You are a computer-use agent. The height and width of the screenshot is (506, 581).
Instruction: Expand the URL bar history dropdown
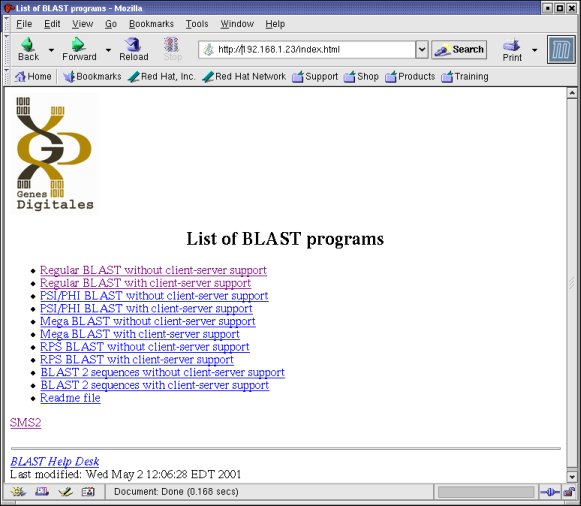pyautogui.click(x=422, y=49)
